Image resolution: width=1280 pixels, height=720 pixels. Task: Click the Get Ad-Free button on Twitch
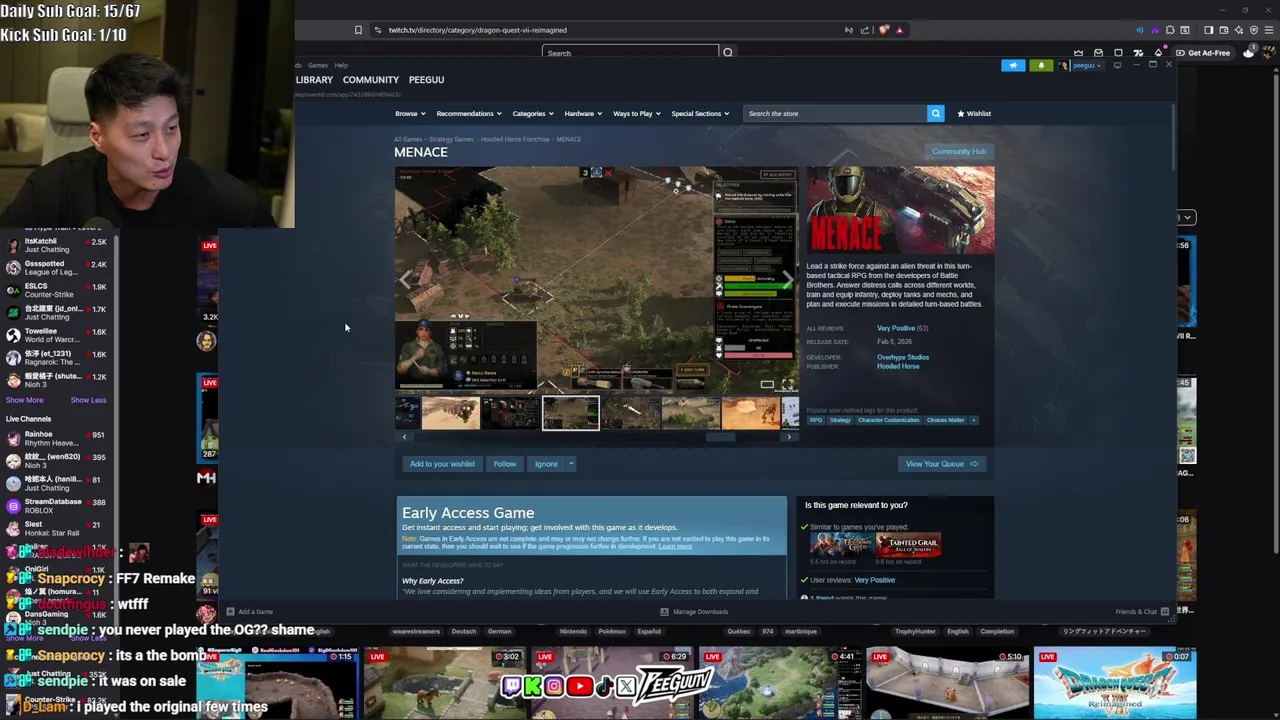click(x=1203, y=53)
